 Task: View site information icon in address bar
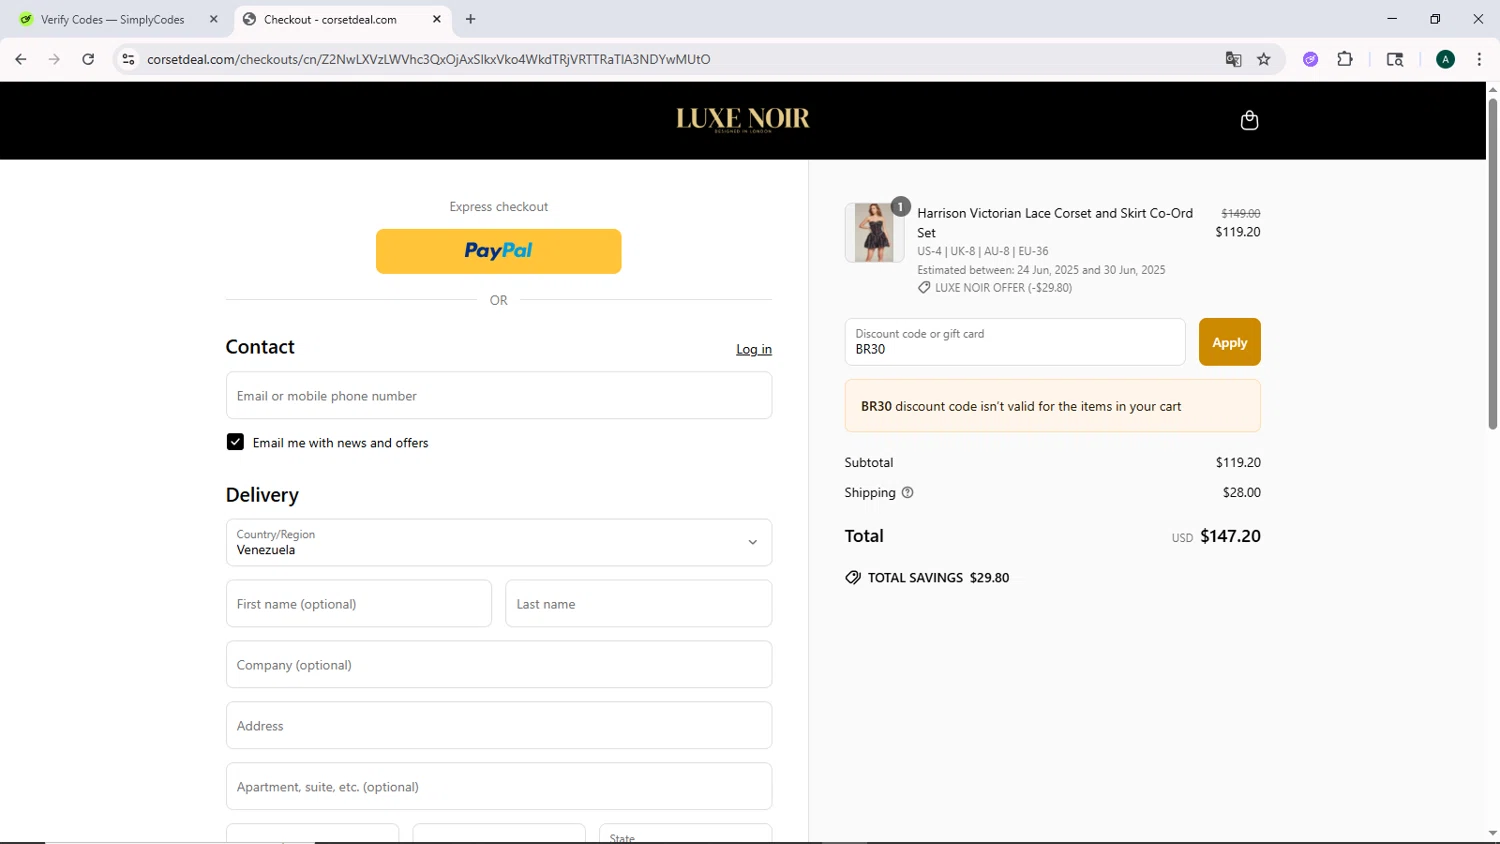coord(128,59)
